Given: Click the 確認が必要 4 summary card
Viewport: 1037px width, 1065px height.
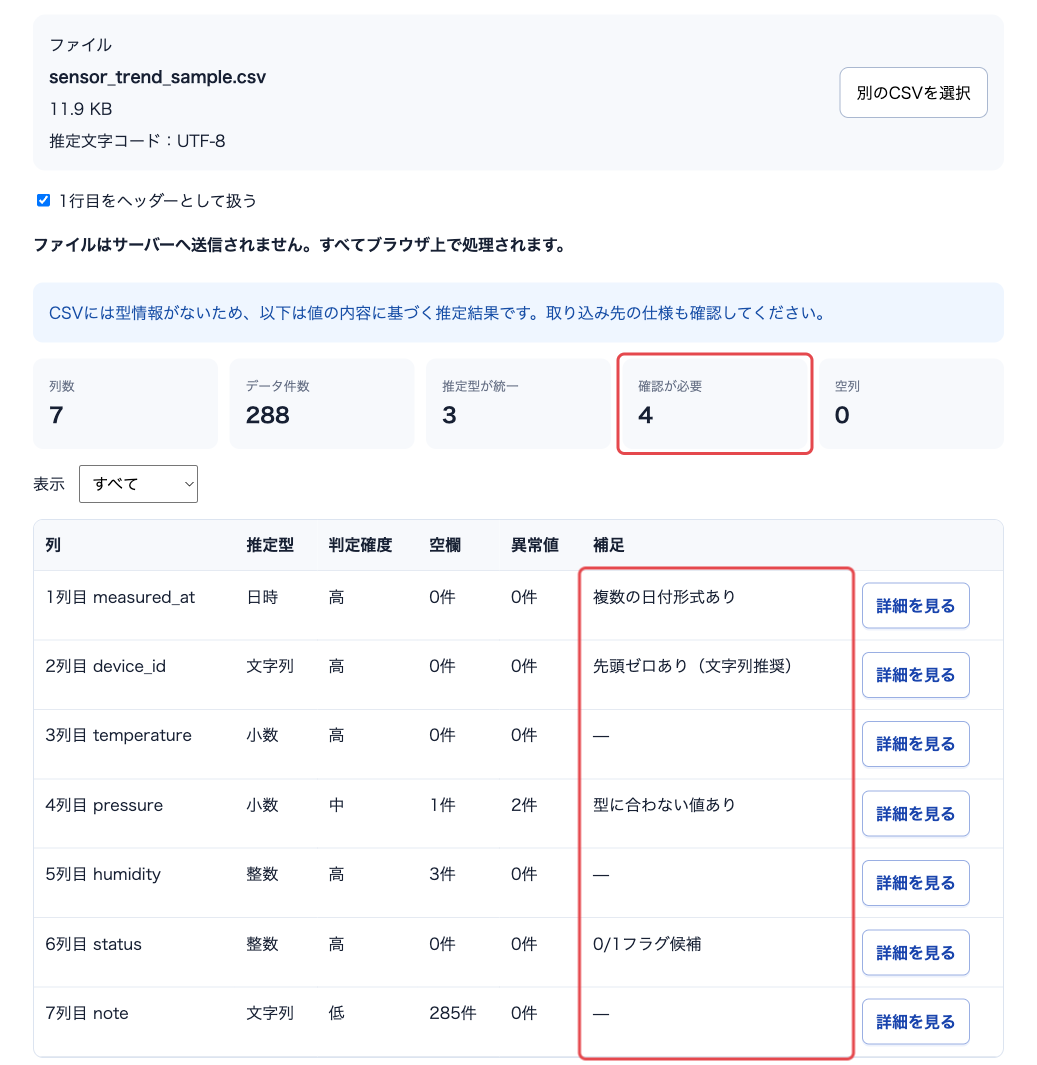Looking at the screenshot, I should [715, 403].
